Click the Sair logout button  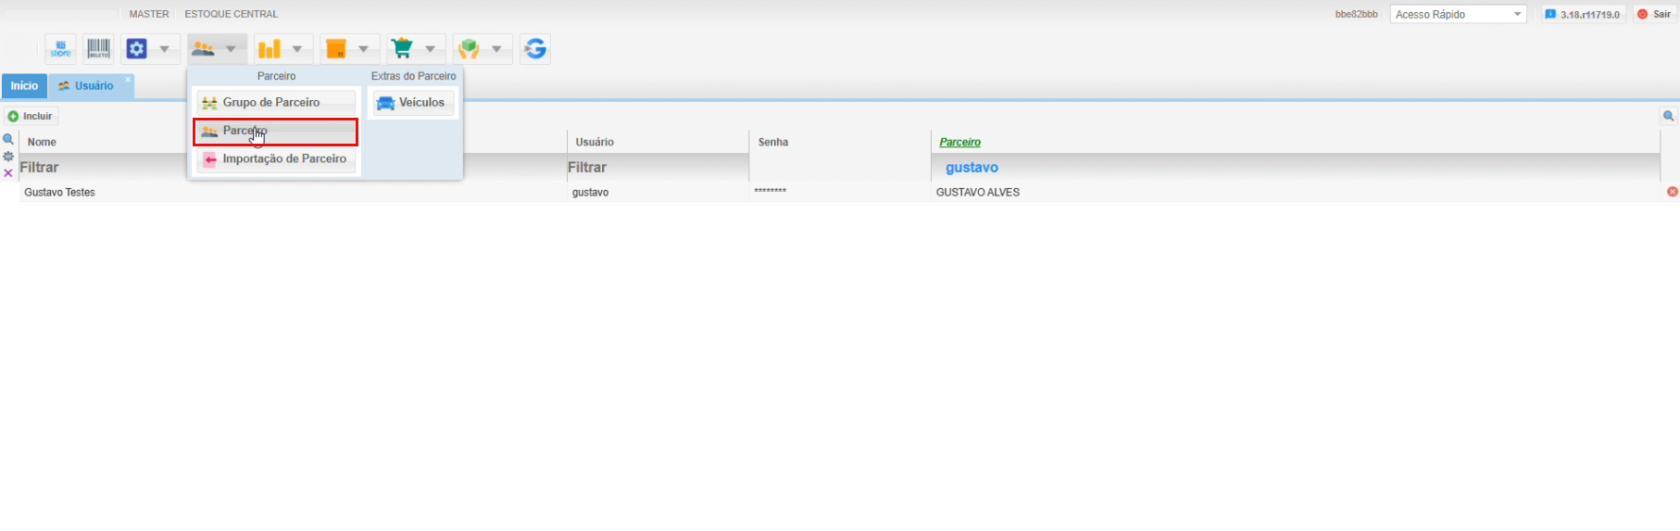click(x=1654, y=14)
